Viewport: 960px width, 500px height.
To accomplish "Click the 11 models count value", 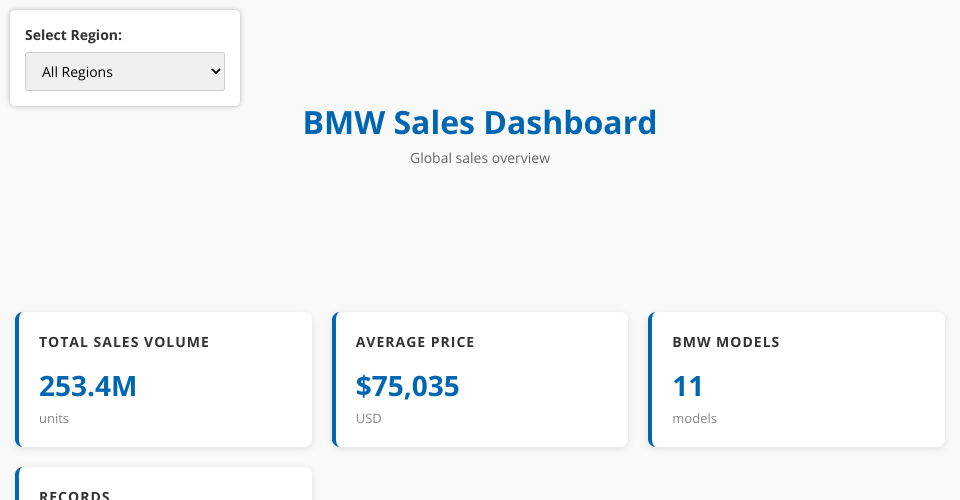I will point(688,386).
